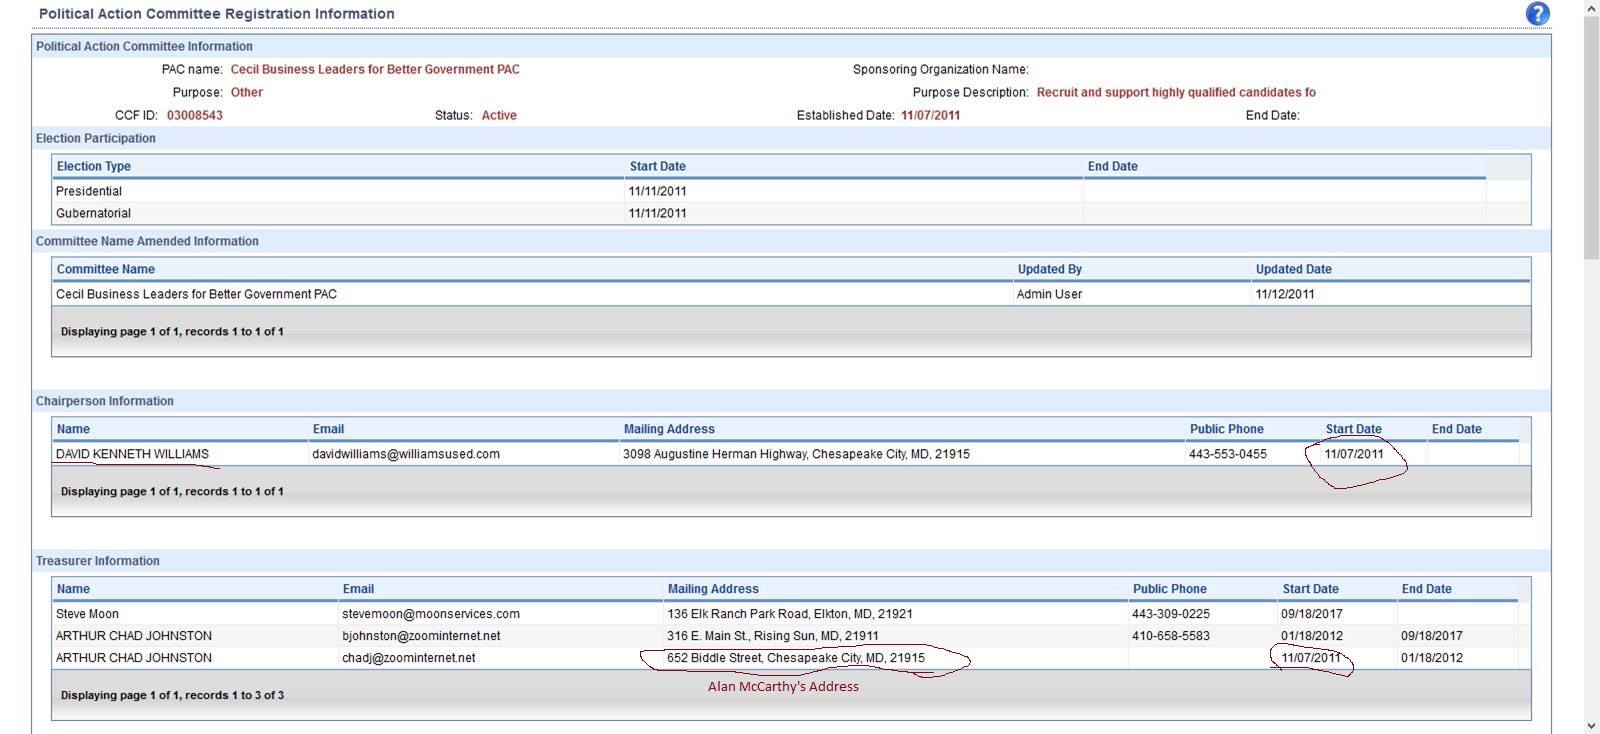Click the CCF ID number 03008543
The width and height of the screenshot is (1600, 734).
coord(195,115)
